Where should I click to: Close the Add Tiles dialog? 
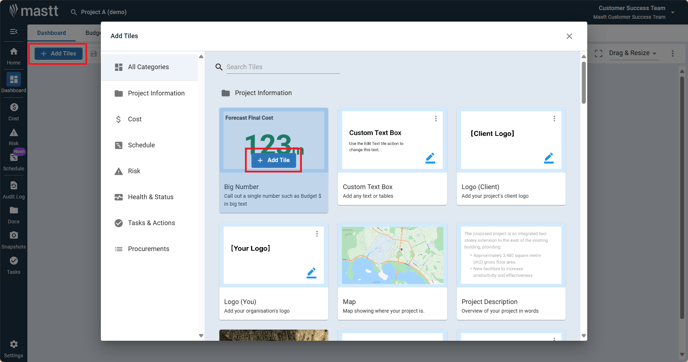pos(569,36)
